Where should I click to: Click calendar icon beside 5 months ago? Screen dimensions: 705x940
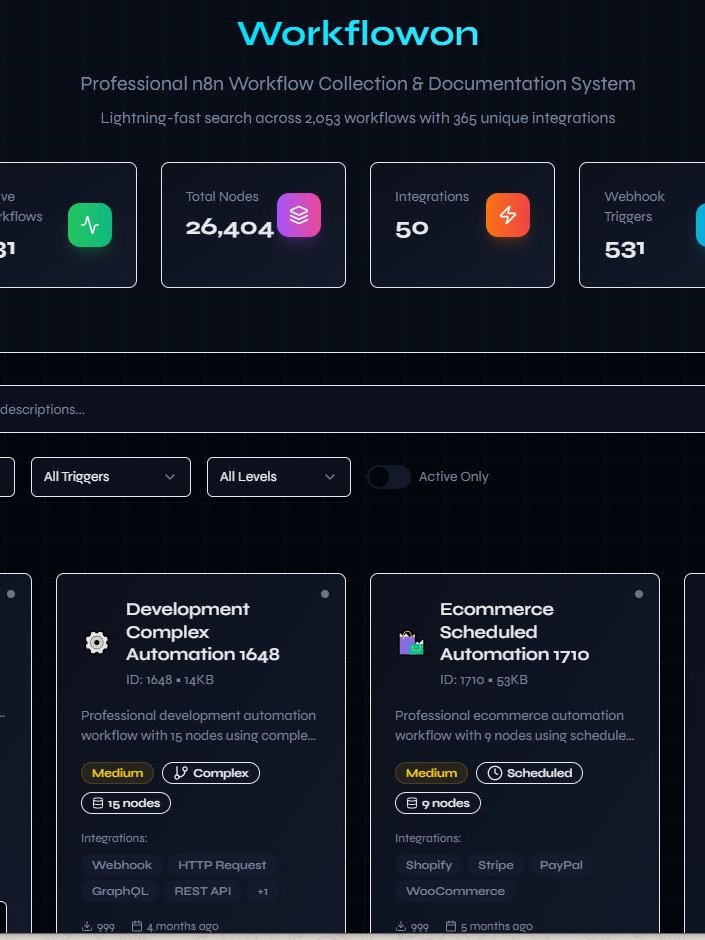click(x=451, y=926)
